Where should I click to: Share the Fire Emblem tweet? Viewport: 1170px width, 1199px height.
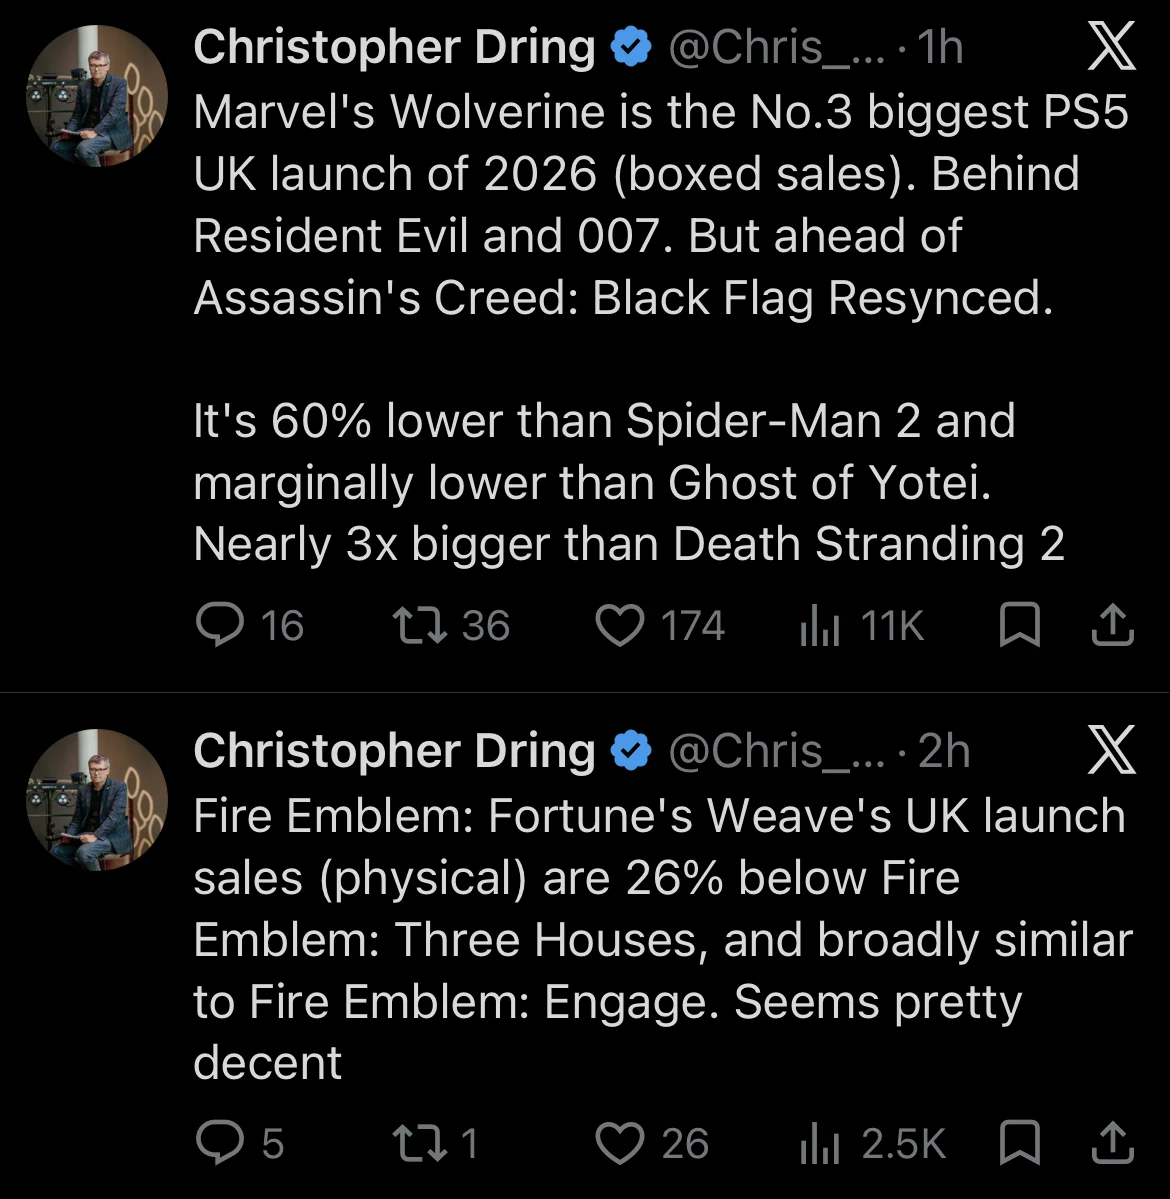coord(1113,1142)
